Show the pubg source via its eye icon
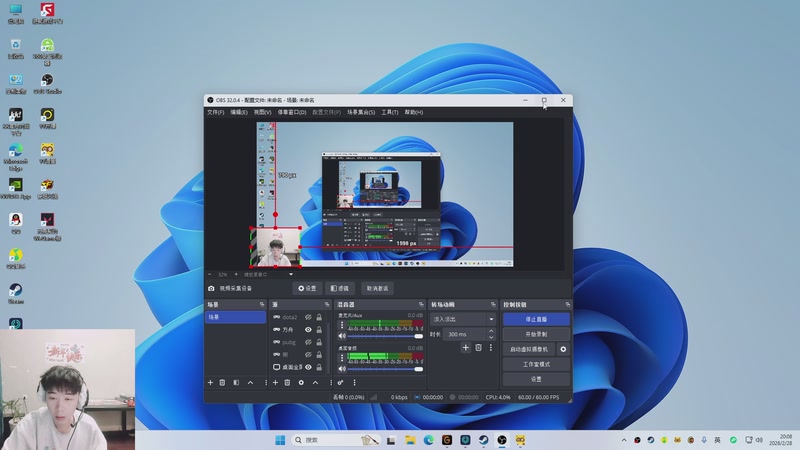 pos(308,342)
